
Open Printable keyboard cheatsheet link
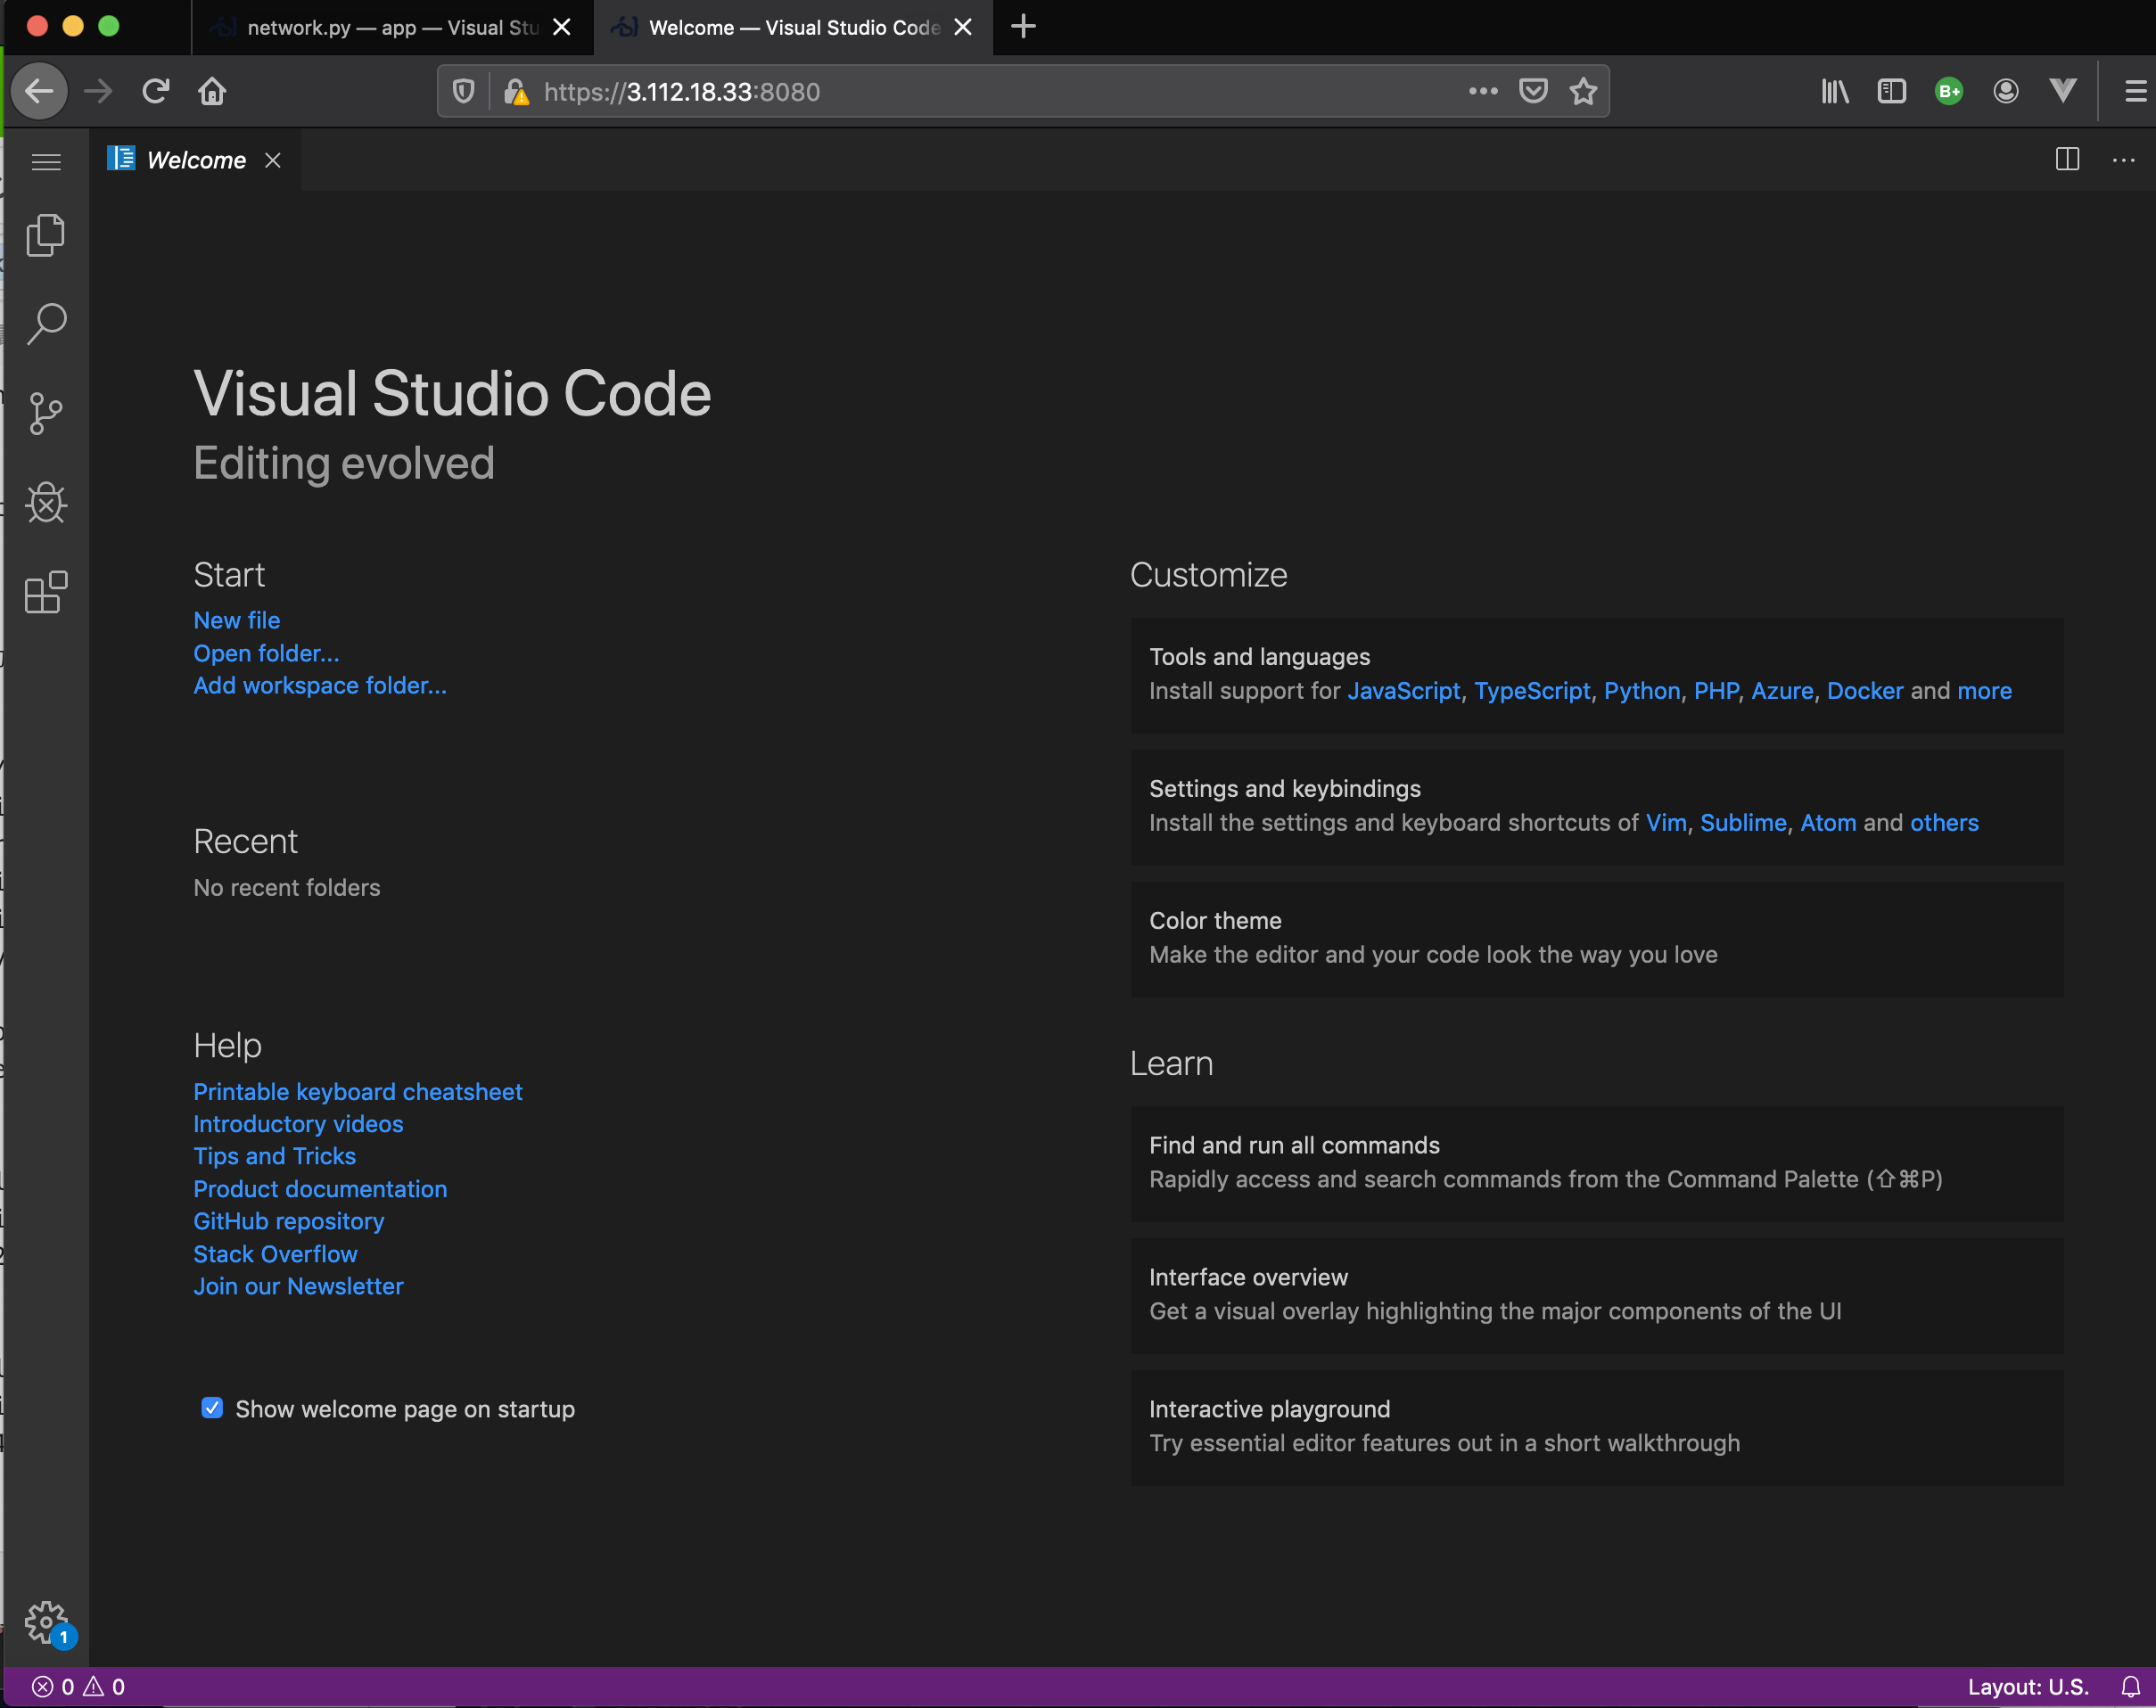[x=357, y=1091]
